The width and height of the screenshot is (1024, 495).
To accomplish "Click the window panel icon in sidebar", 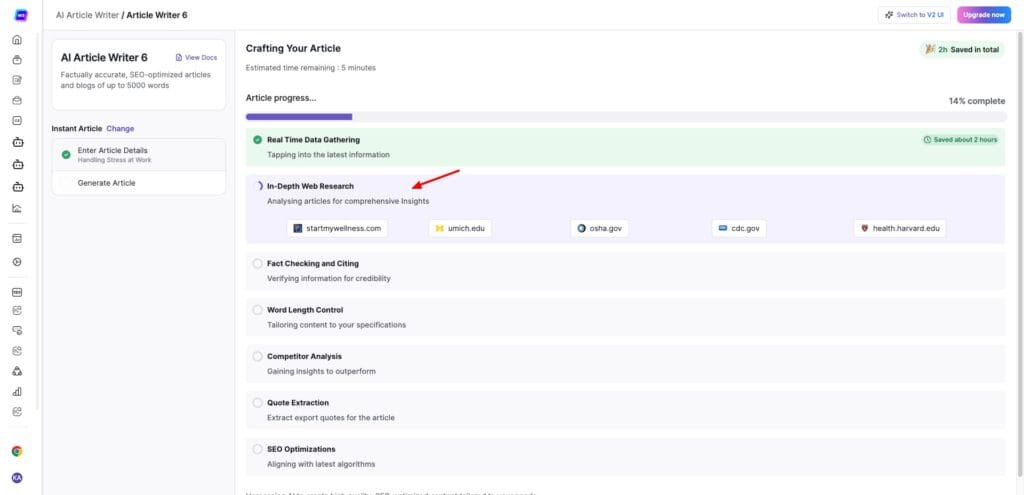I will 18,238.
